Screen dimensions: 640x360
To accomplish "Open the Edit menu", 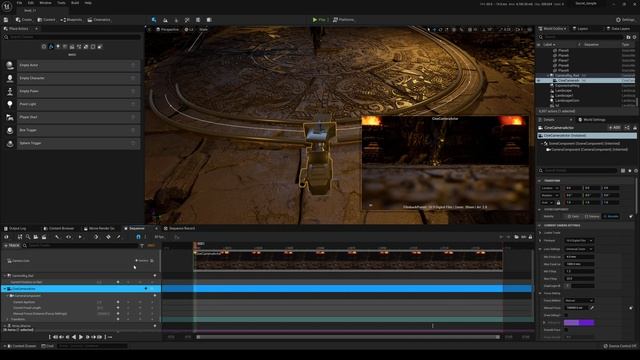I will (x=31, y=3).
